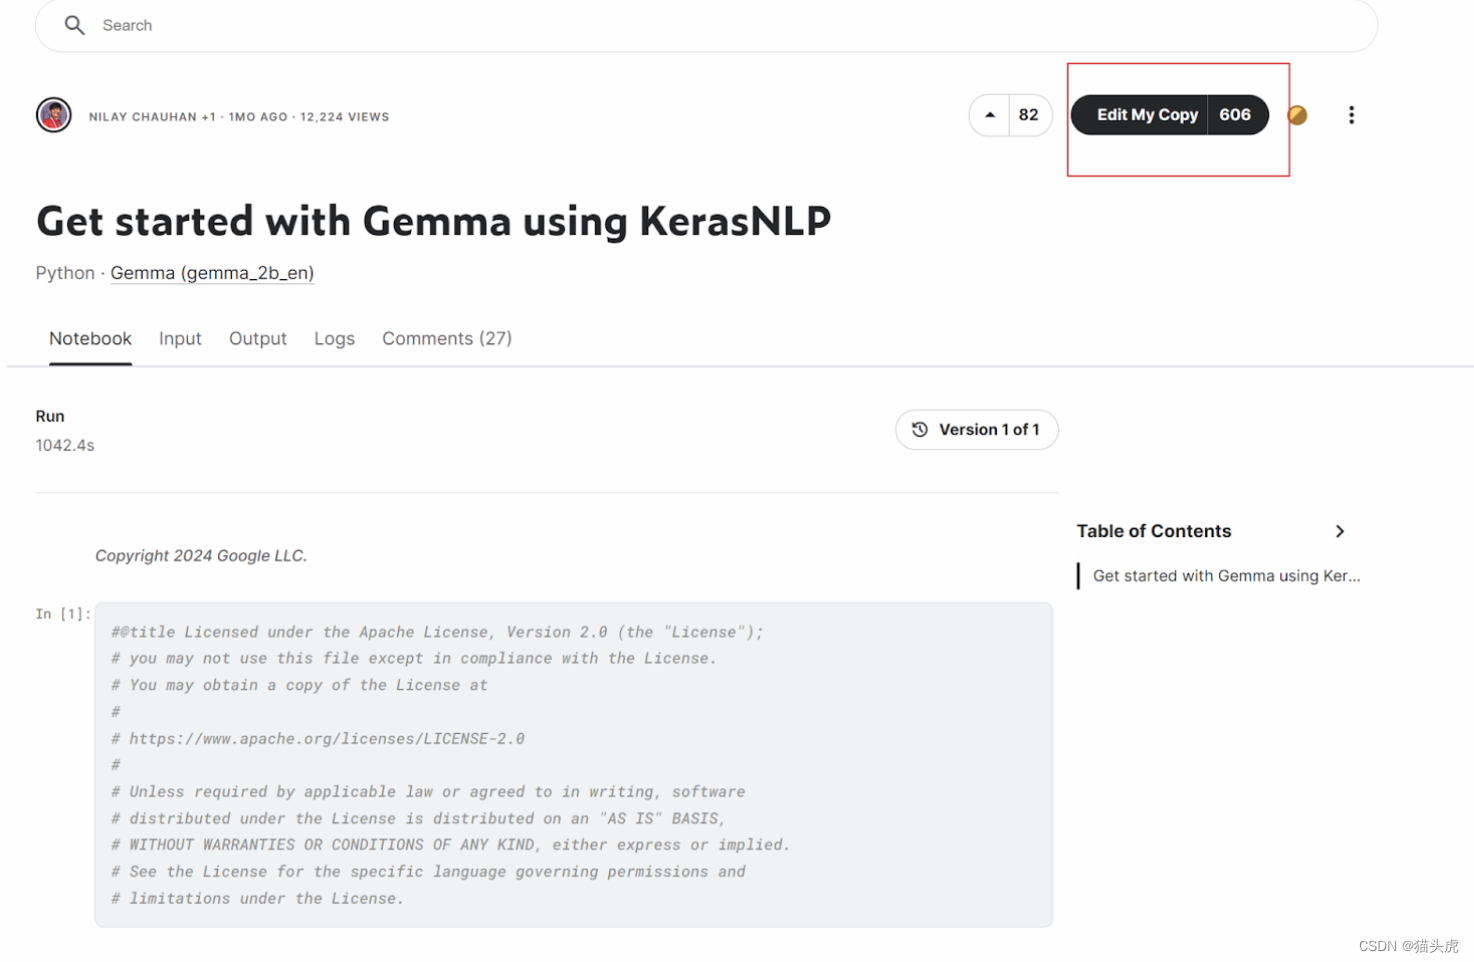Open the NILAY CHAUHAN author link
Viewport: 1474px width, 962px height.
[x=143, y=117]
